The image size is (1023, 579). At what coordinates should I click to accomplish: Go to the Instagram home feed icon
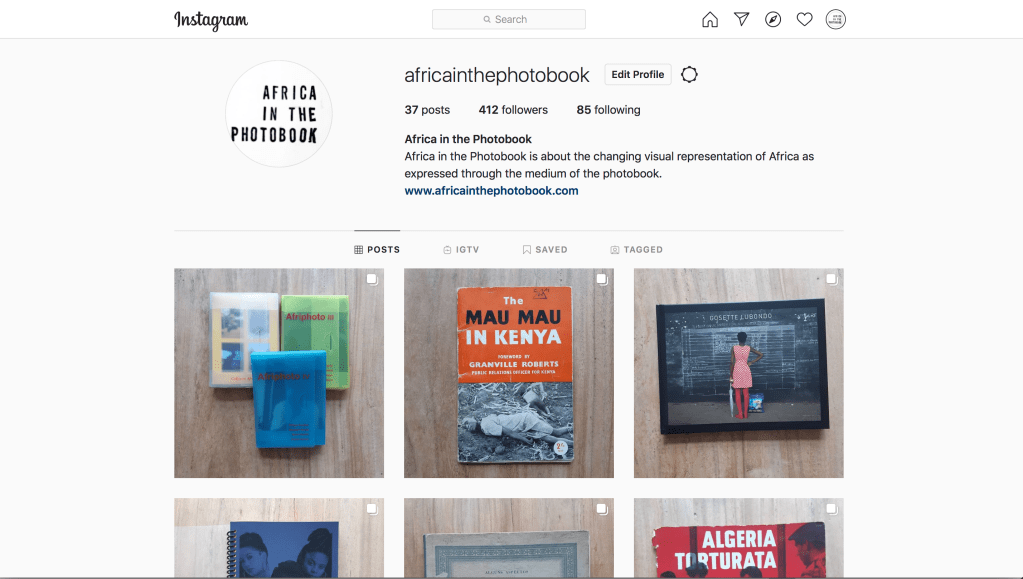click(710, 20)
